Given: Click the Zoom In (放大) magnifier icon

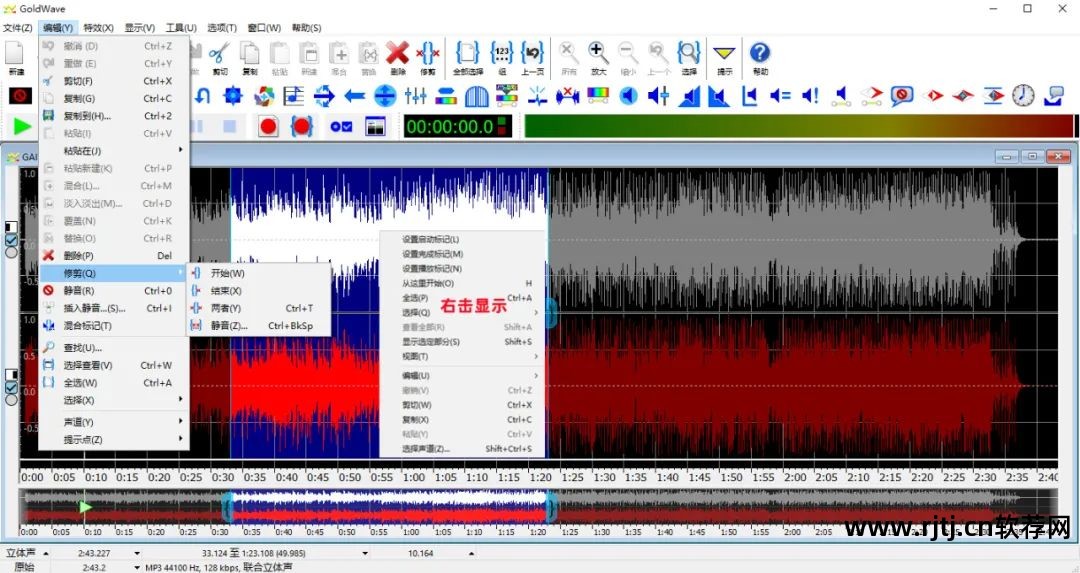Looking at the screenshot, I should (598, 56).
